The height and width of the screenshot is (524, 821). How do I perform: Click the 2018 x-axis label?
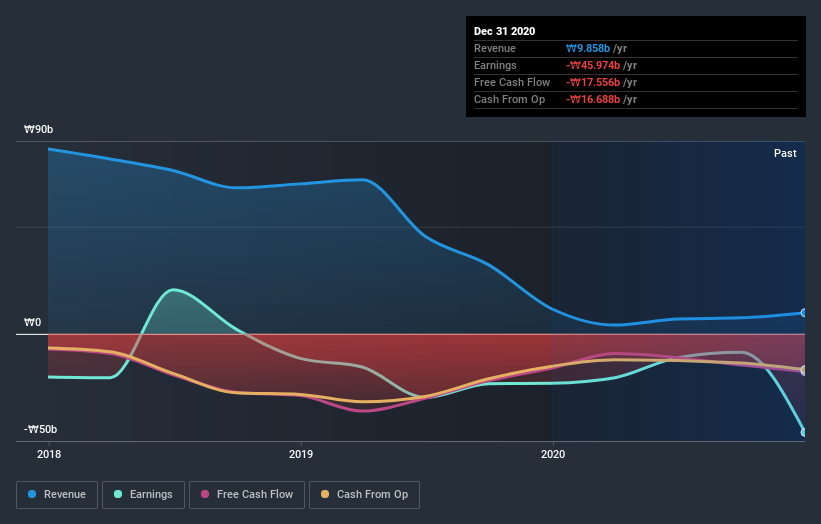click(49, 454)
